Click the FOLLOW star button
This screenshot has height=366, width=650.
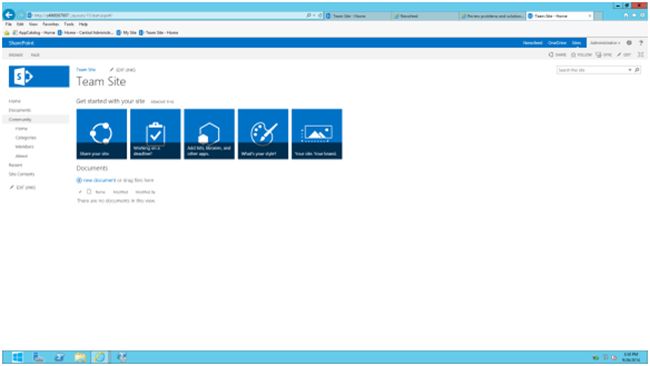(x=582, y=55)
